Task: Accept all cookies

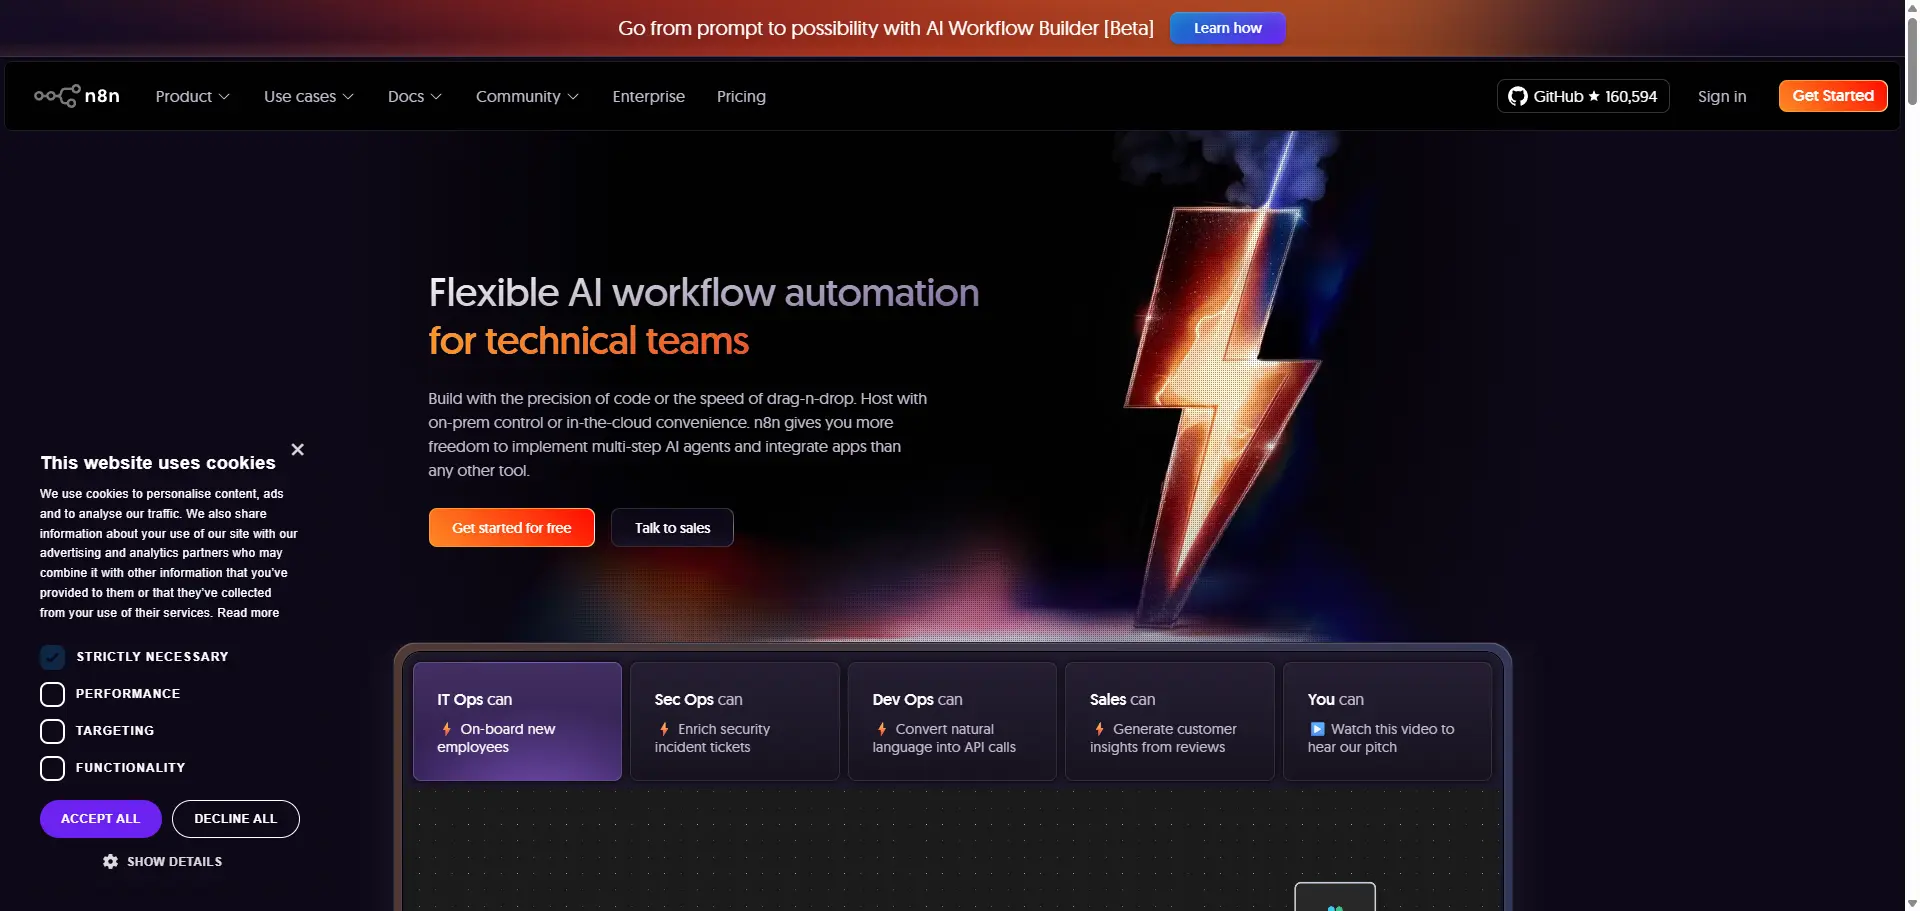Action: (x=101, y=819)
